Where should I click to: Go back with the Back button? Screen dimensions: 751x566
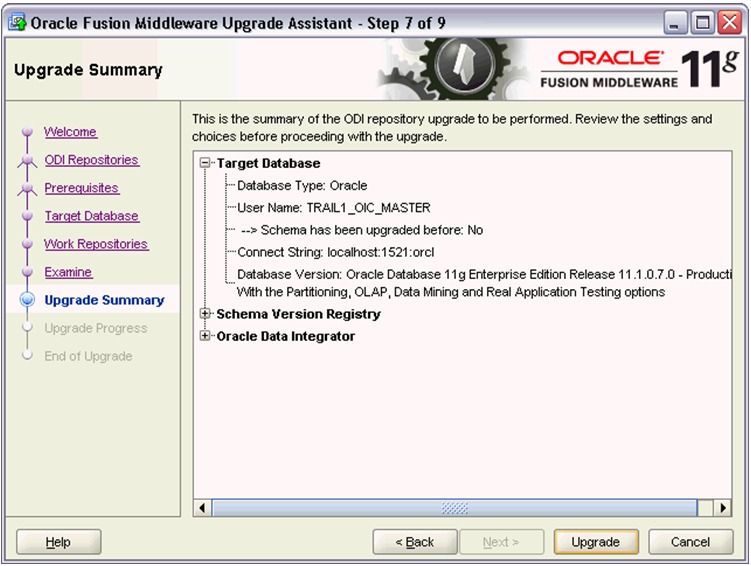point(415,542)
